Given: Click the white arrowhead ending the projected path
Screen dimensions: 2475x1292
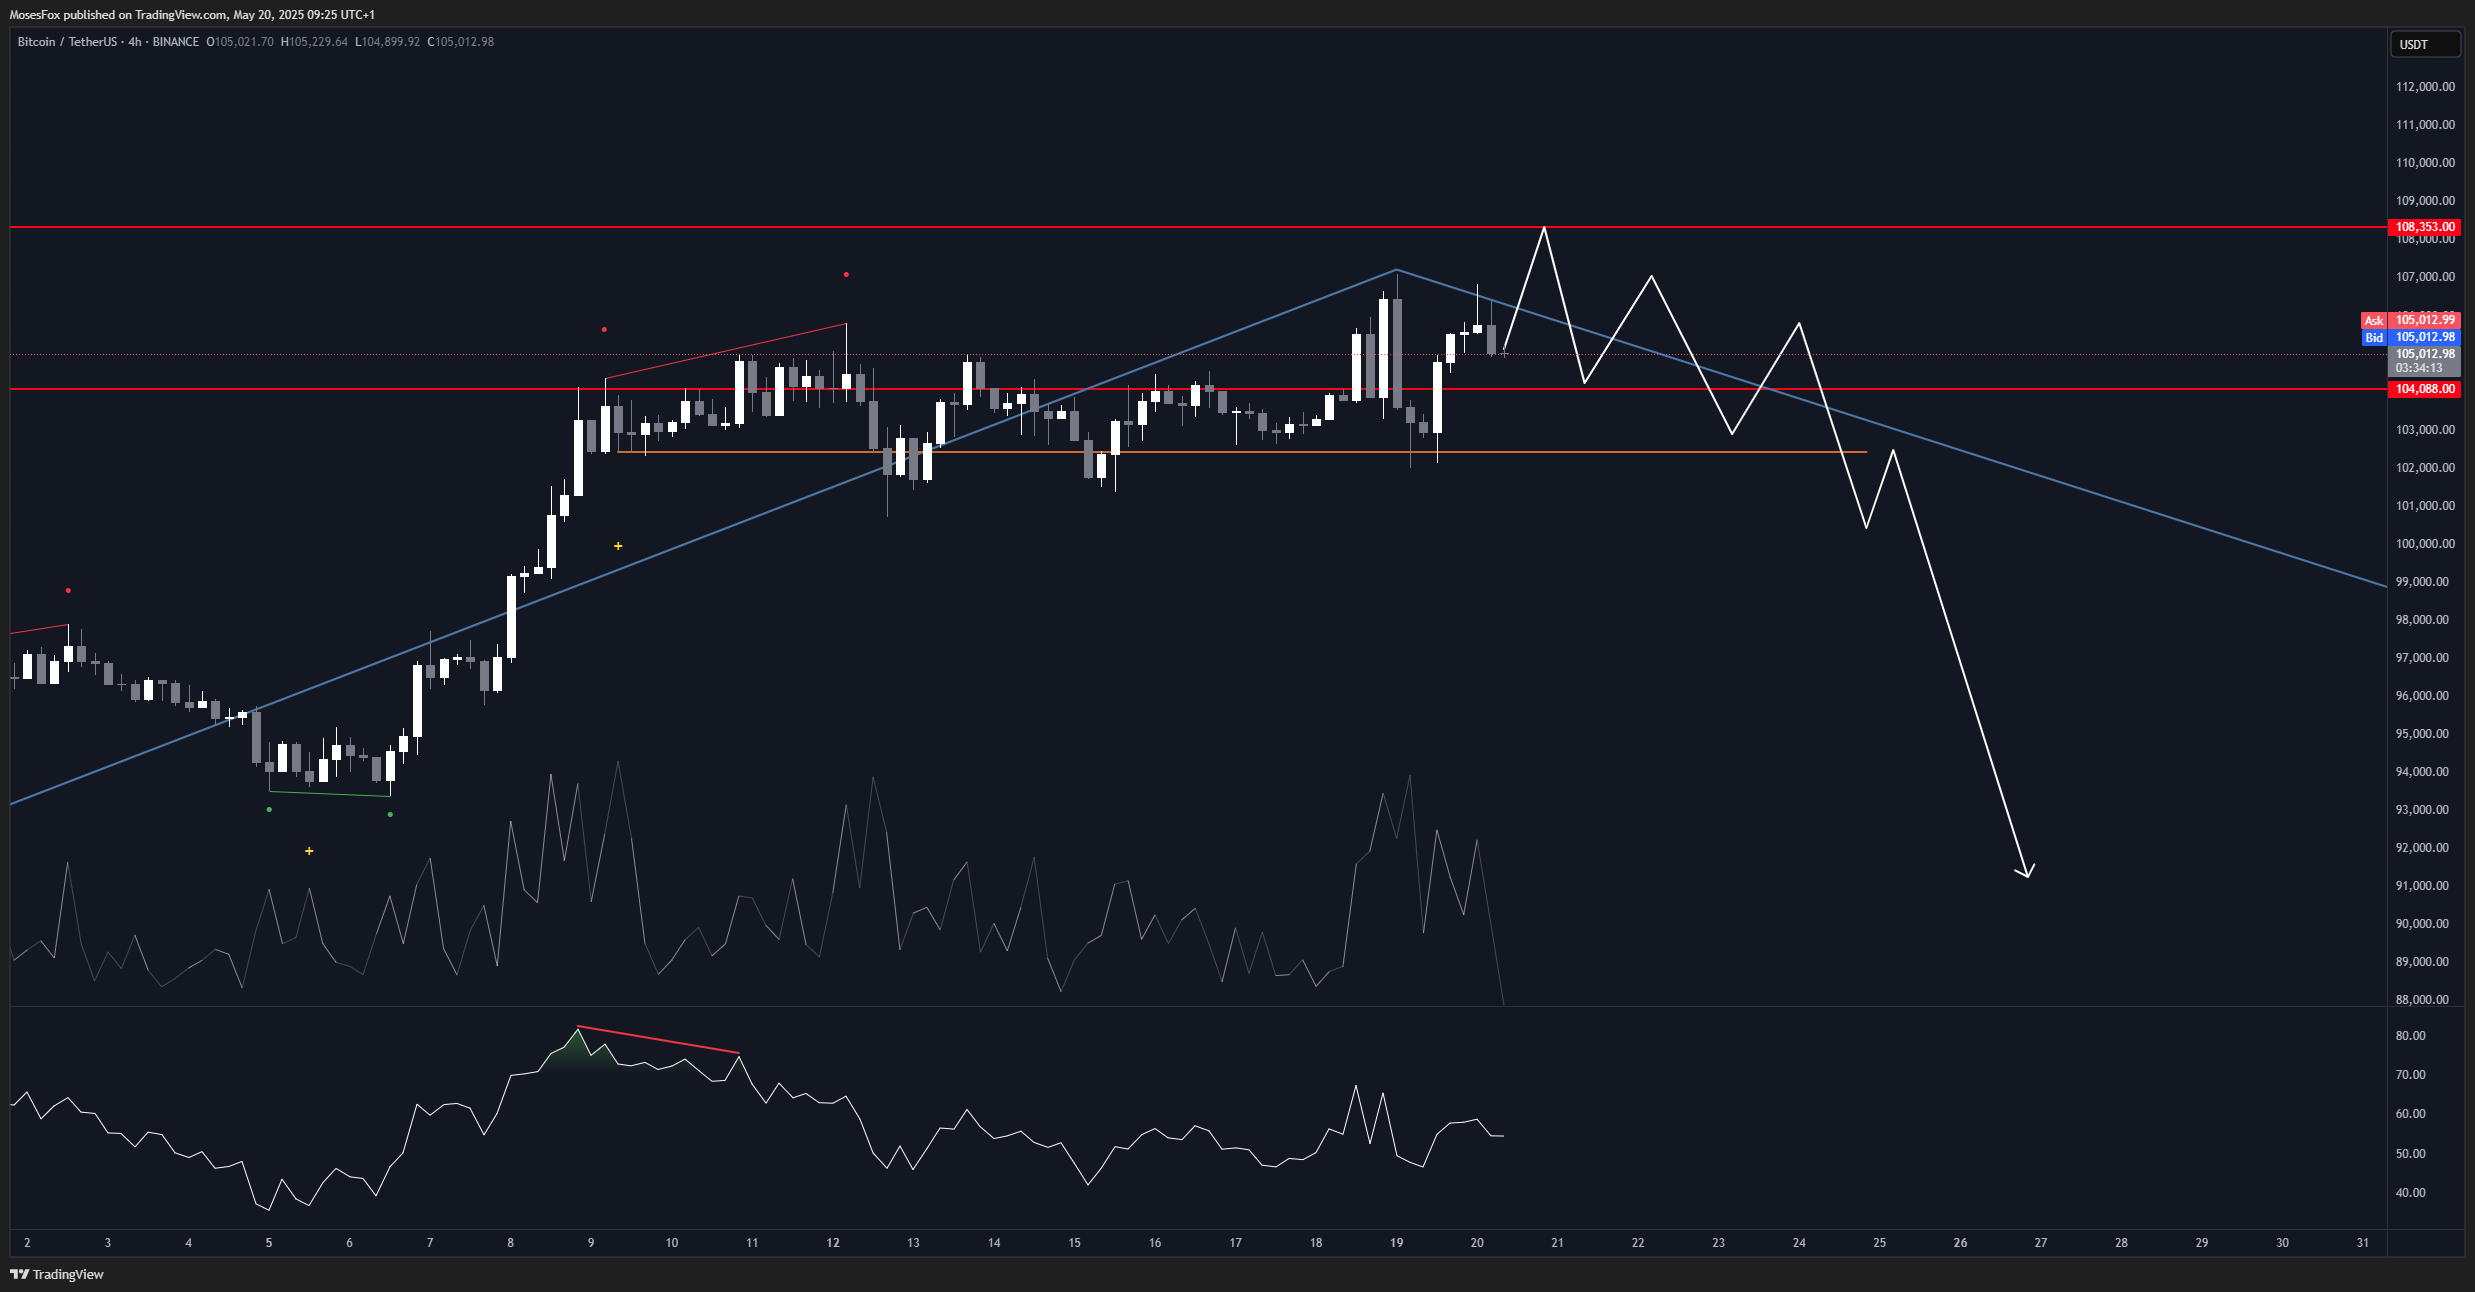Looking at the screenshot, I should [2026, 873].
